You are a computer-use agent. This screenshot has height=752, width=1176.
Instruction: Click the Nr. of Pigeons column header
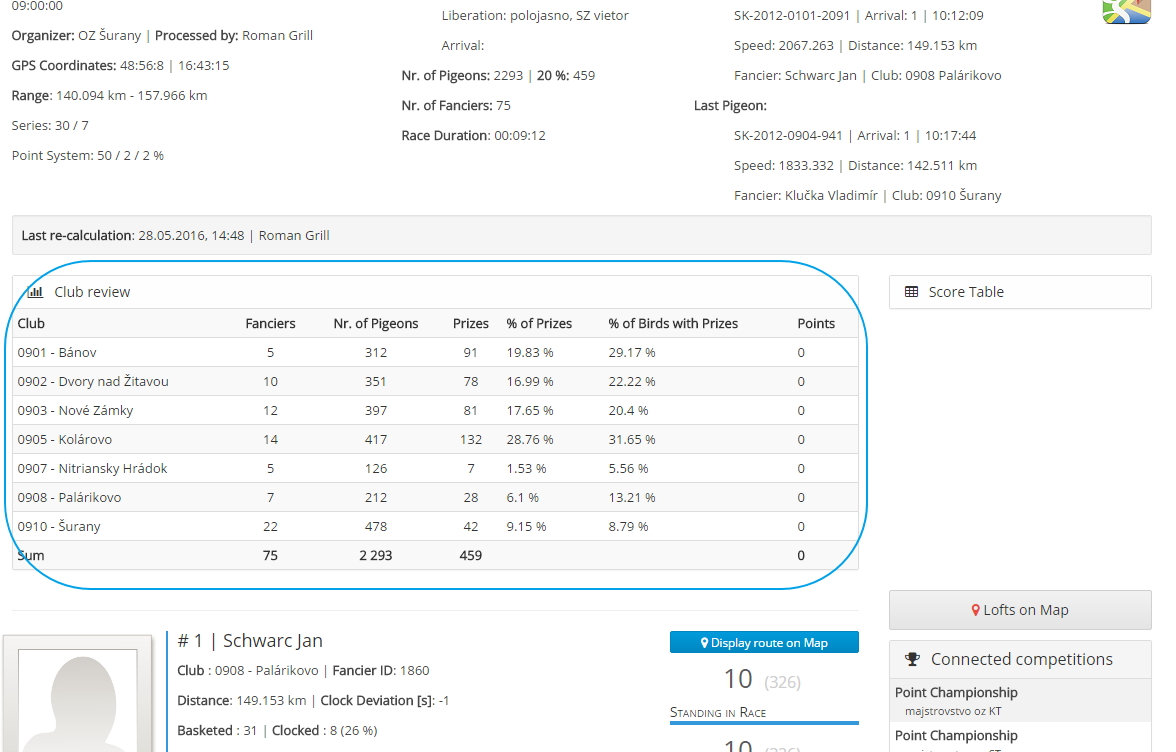[x=376, y=323]
